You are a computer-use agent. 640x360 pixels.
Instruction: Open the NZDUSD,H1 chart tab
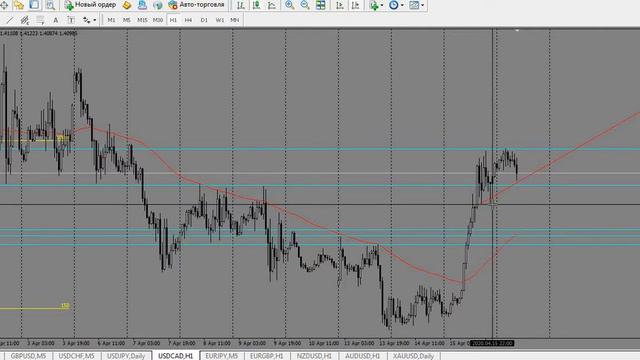[314, 356]
